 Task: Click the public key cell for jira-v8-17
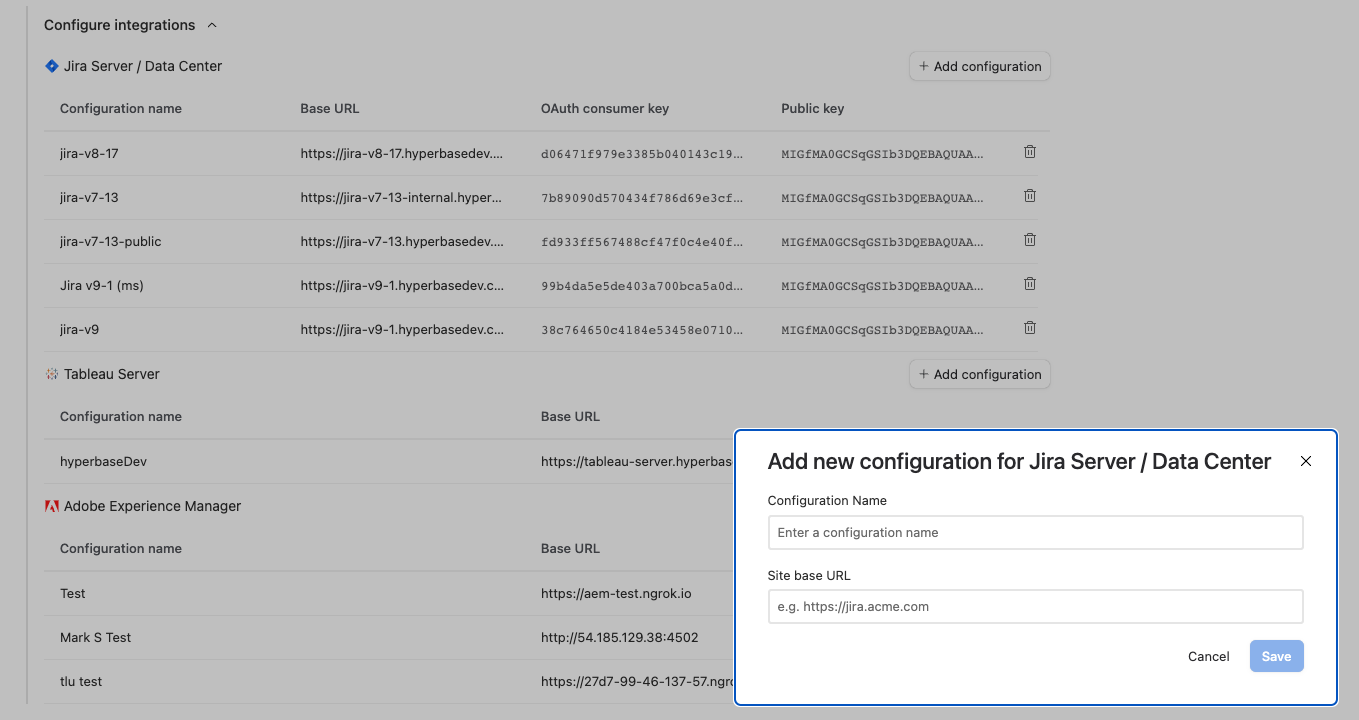[883, 154]
